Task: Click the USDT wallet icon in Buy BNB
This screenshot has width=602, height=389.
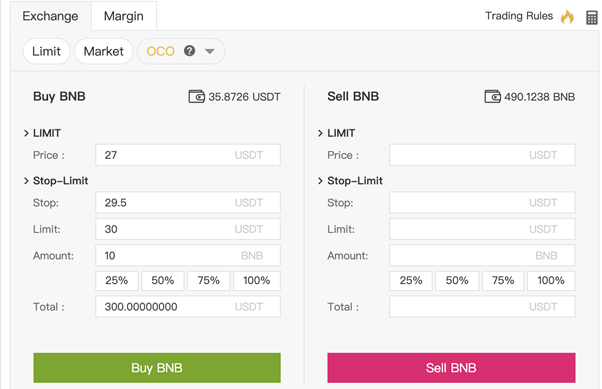Action: [x=196, y=96]
